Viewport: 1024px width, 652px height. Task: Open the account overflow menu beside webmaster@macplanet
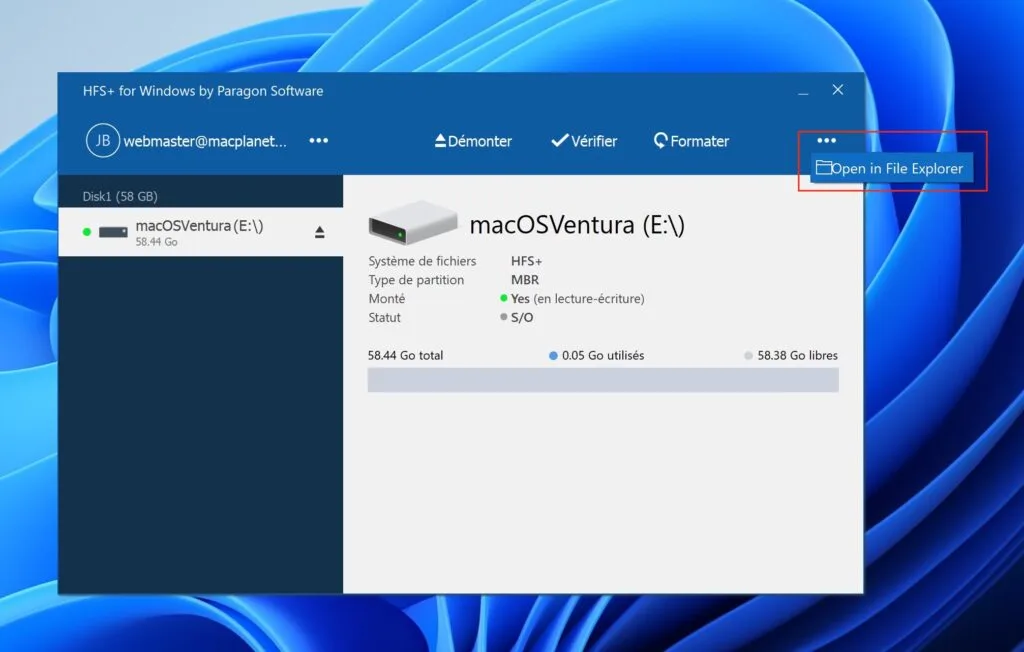[318, 141]
